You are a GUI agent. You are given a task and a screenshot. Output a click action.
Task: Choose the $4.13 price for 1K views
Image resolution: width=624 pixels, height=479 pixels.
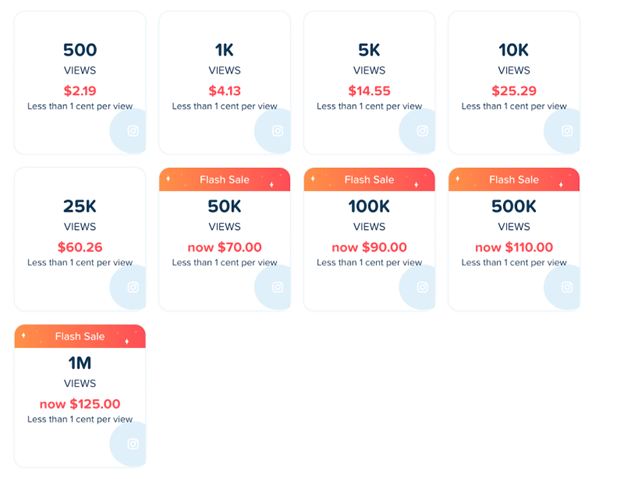coord(224,91)
